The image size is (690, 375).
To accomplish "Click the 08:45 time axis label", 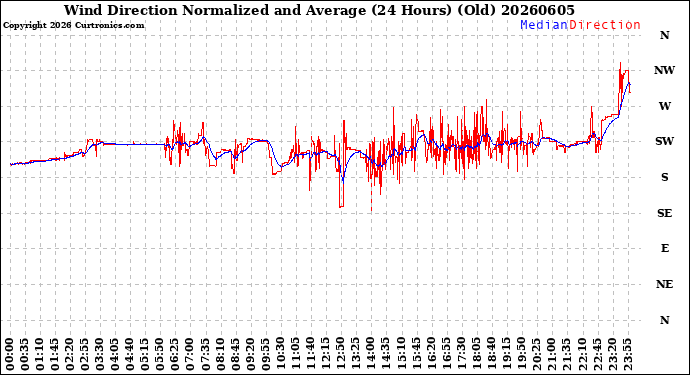I will coord(235,354).
